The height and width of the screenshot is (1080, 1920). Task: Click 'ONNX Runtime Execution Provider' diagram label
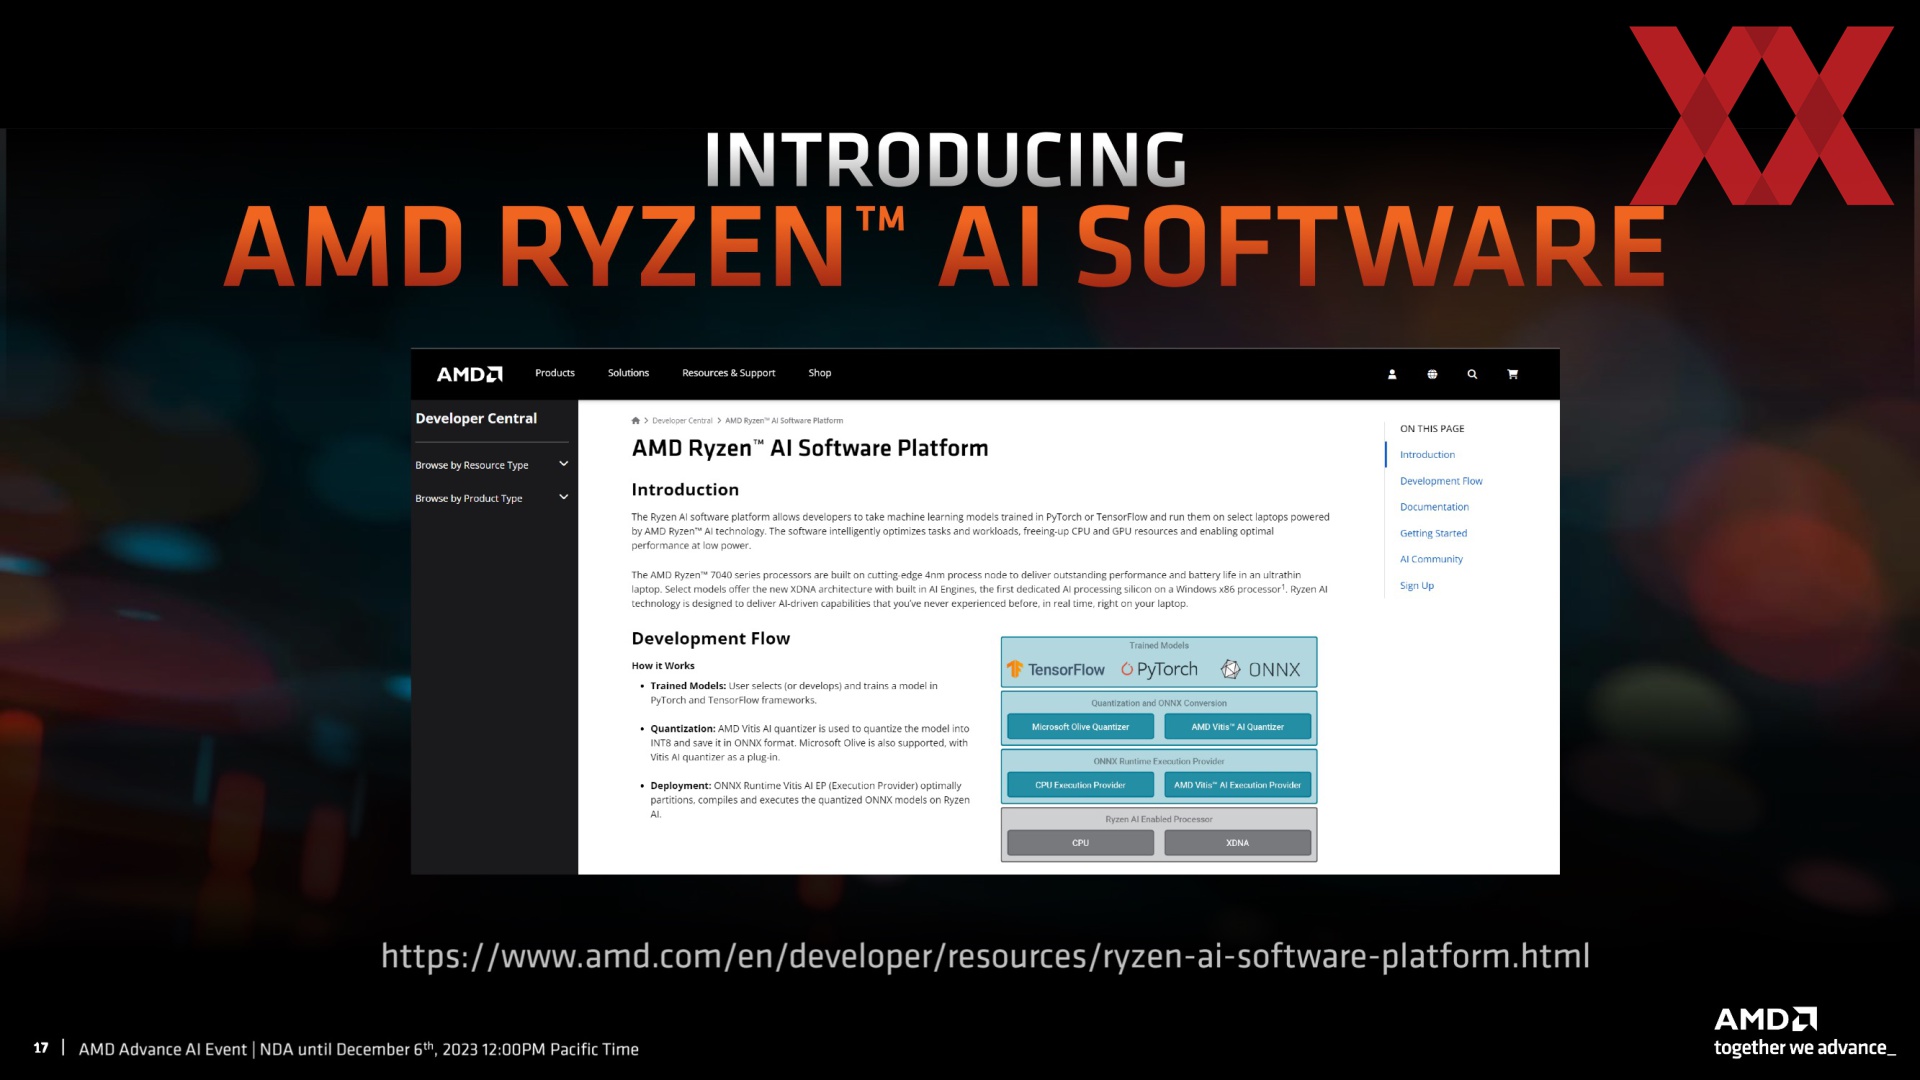(x=1158, y=761)
